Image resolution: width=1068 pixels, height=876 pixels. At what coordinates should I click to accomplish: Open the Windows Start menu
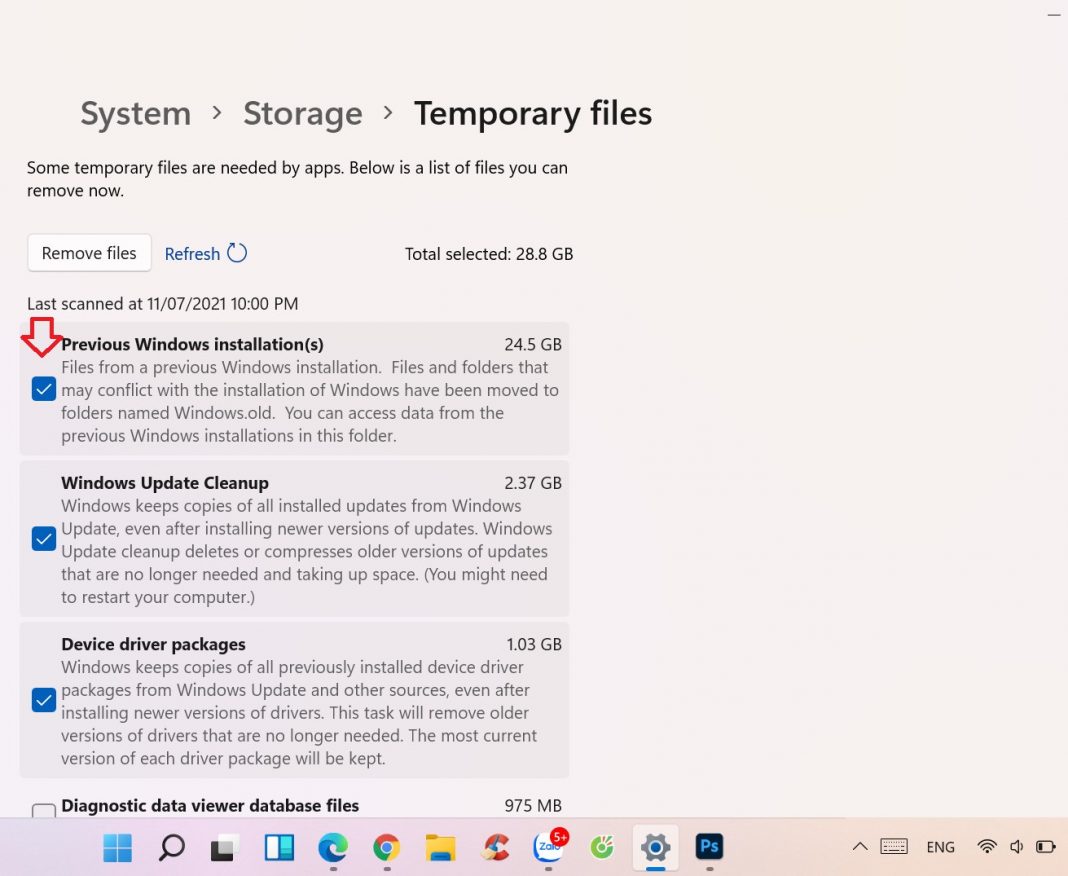(117, 848)
